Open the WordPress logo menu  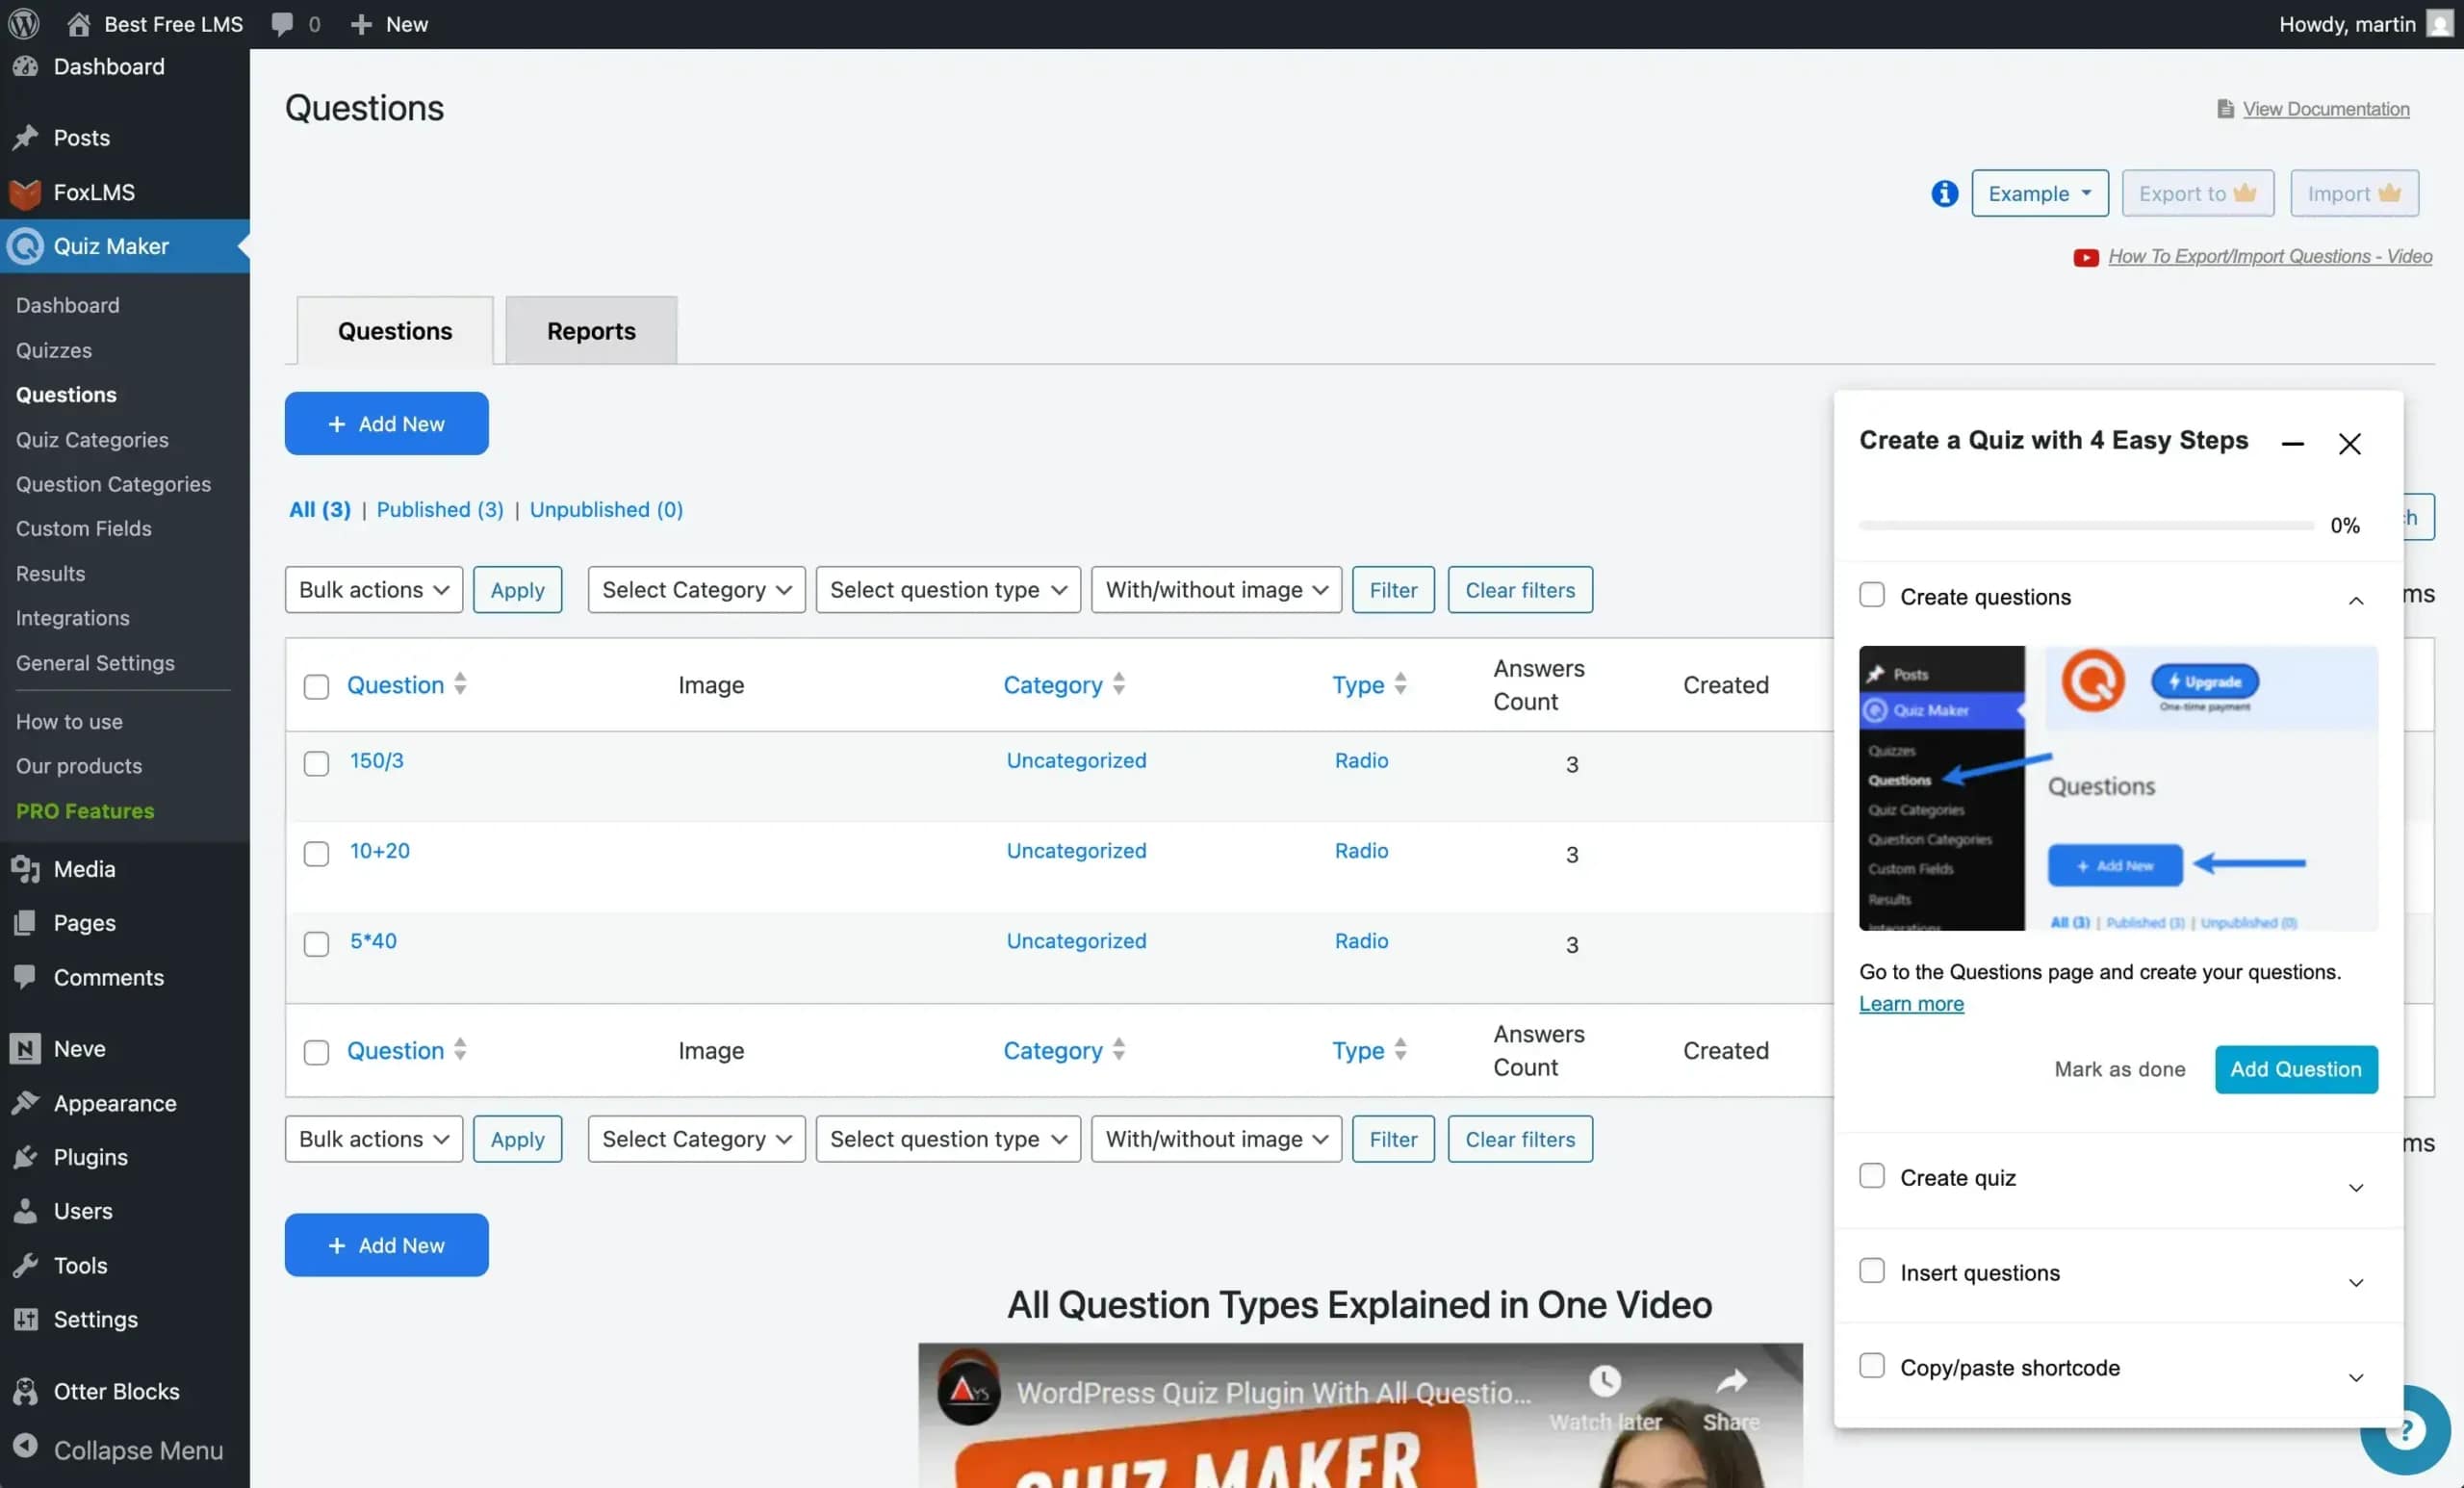pos(24,23)
